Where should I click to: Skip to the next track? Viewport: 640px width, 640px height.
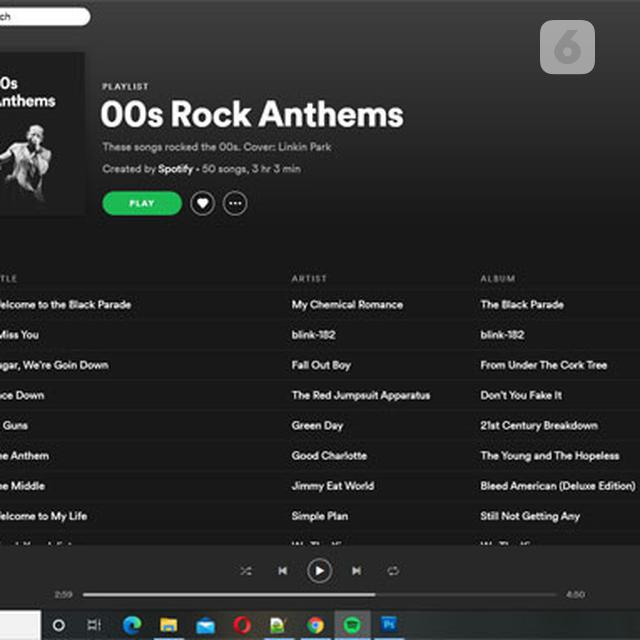pyautogui.click(x=356, y=571)
